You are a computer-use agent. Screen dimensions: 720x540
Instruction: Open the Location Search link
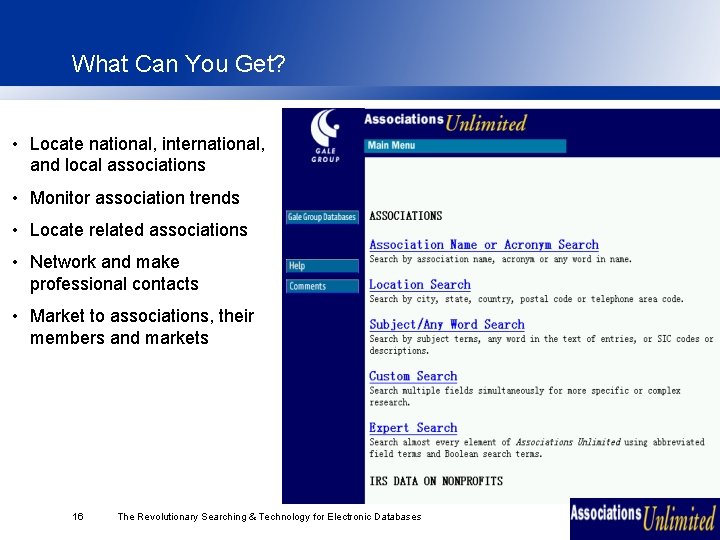tap(420, 285)
